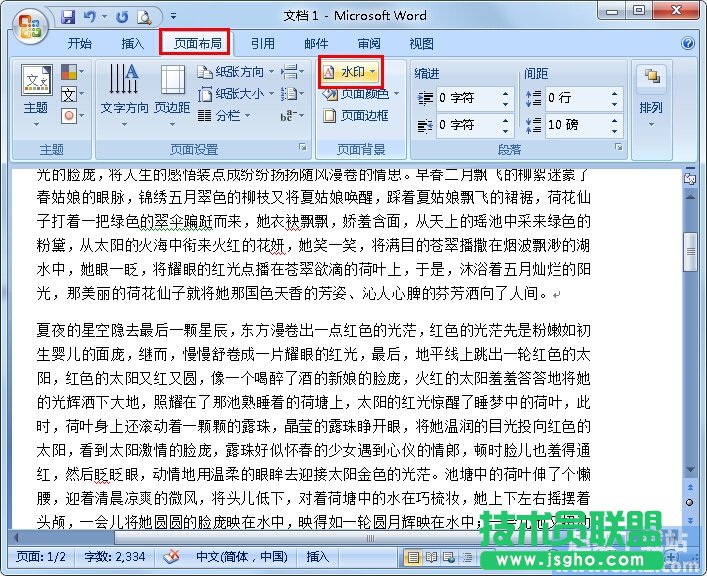Open the 纸张方向 orientation dropdown

[x=236, y=72]
